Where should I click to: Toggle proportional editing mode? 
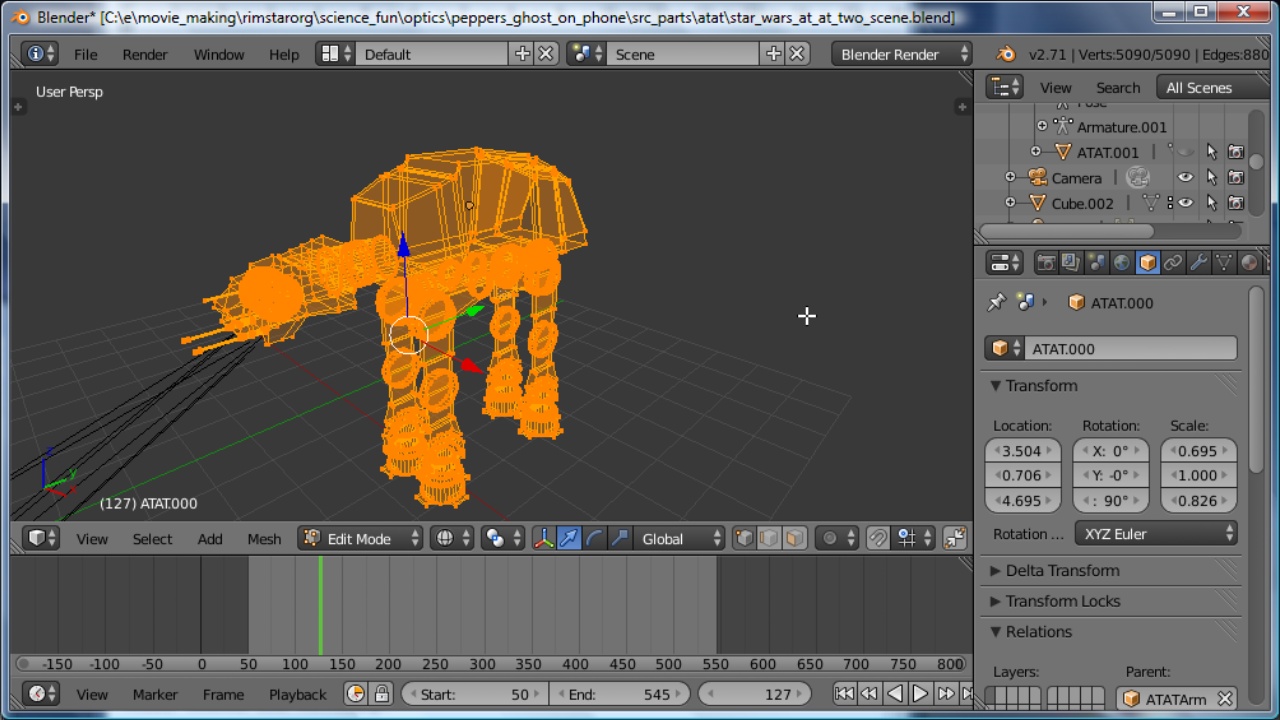pyautogui.click(x=836, y=538)
